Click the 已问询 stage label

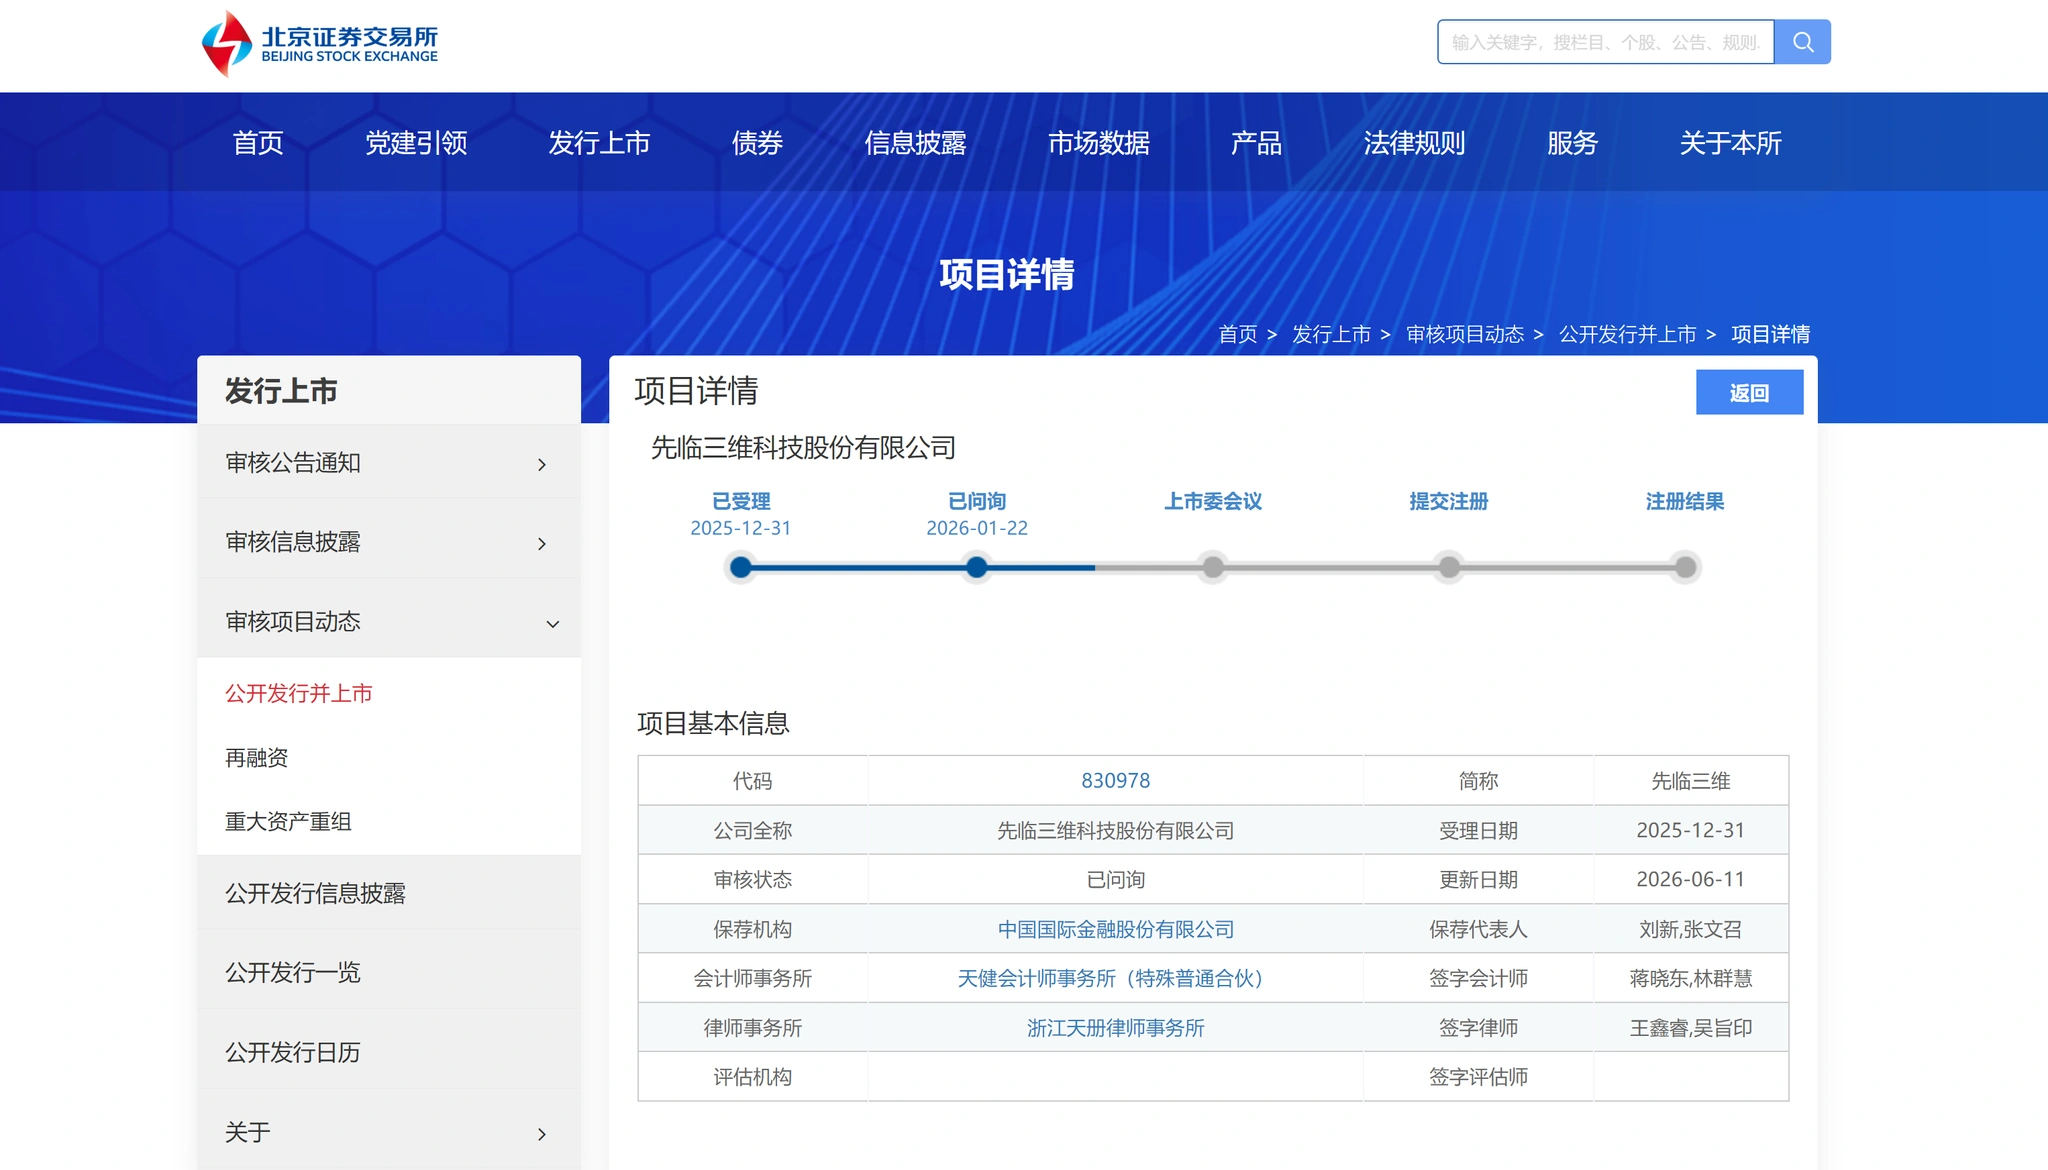click(977, 501)
